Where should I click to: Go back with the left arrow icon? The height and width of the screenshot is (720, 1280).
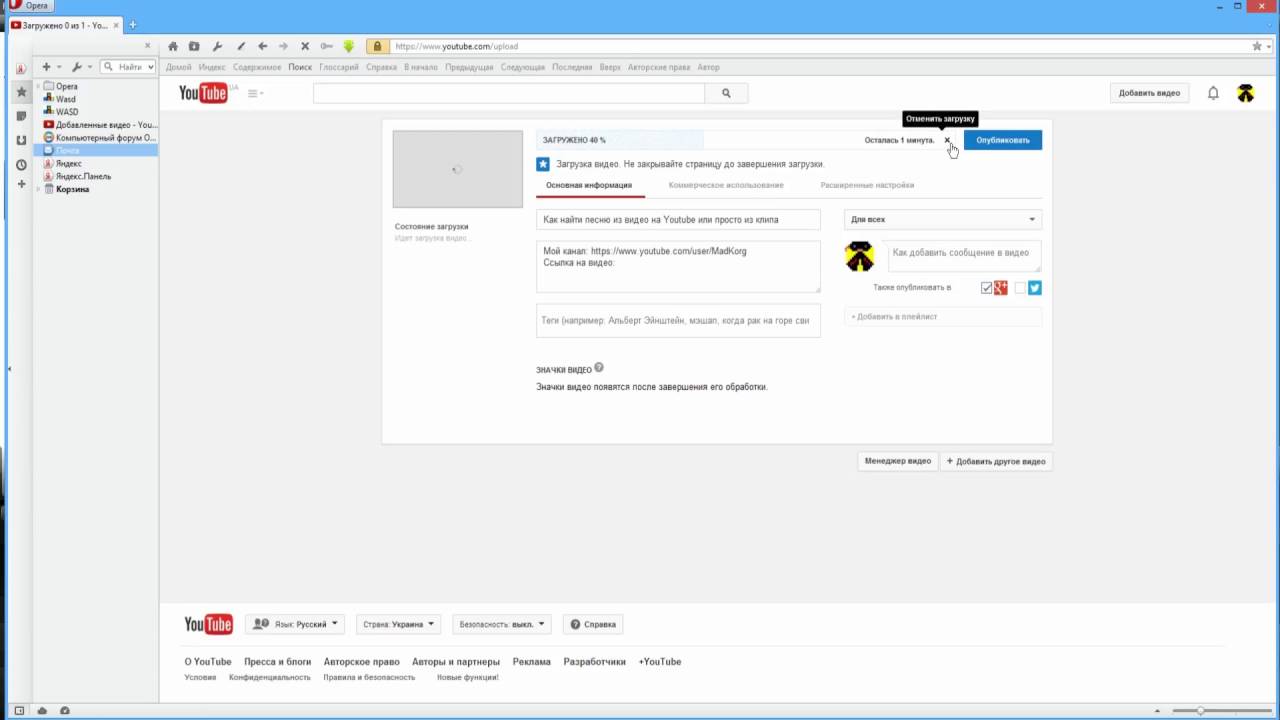coord(262,46)
